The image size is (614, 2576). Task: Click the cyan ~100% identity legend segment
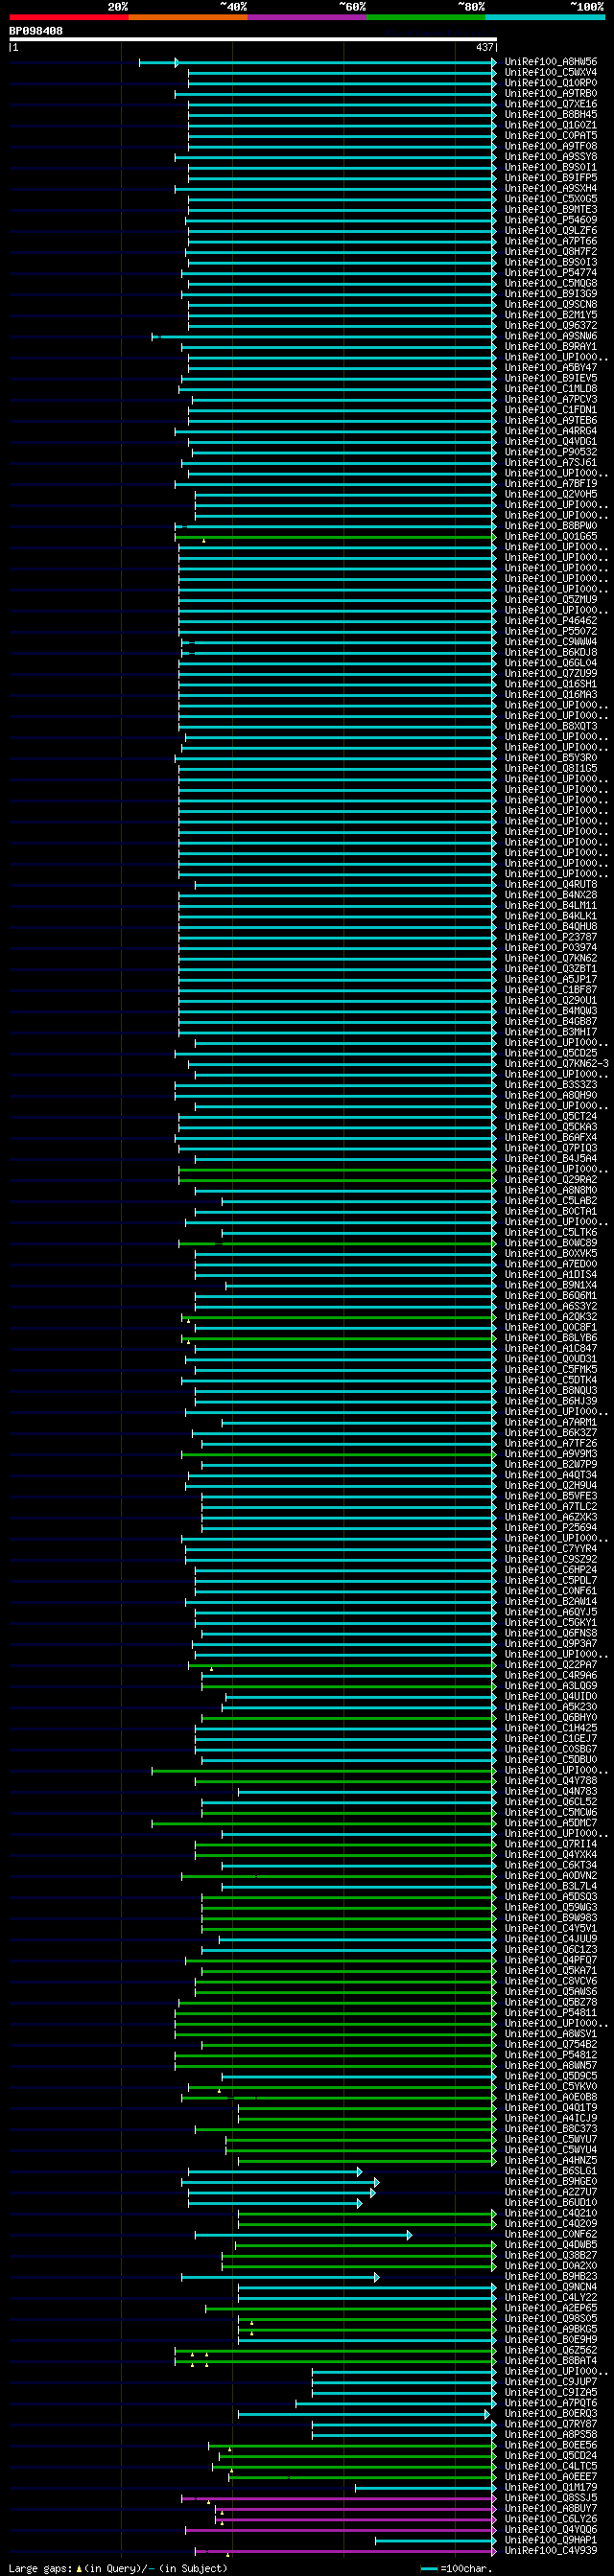pyautogui.click(x=545, y=17)
